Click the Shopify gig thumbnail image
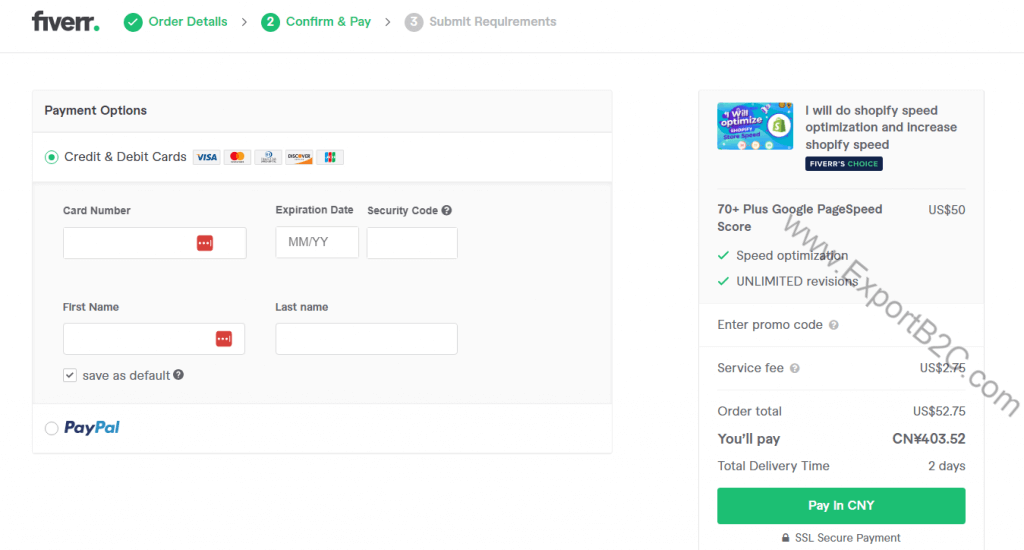The image size is (1024, 550). tap(755, 126)
